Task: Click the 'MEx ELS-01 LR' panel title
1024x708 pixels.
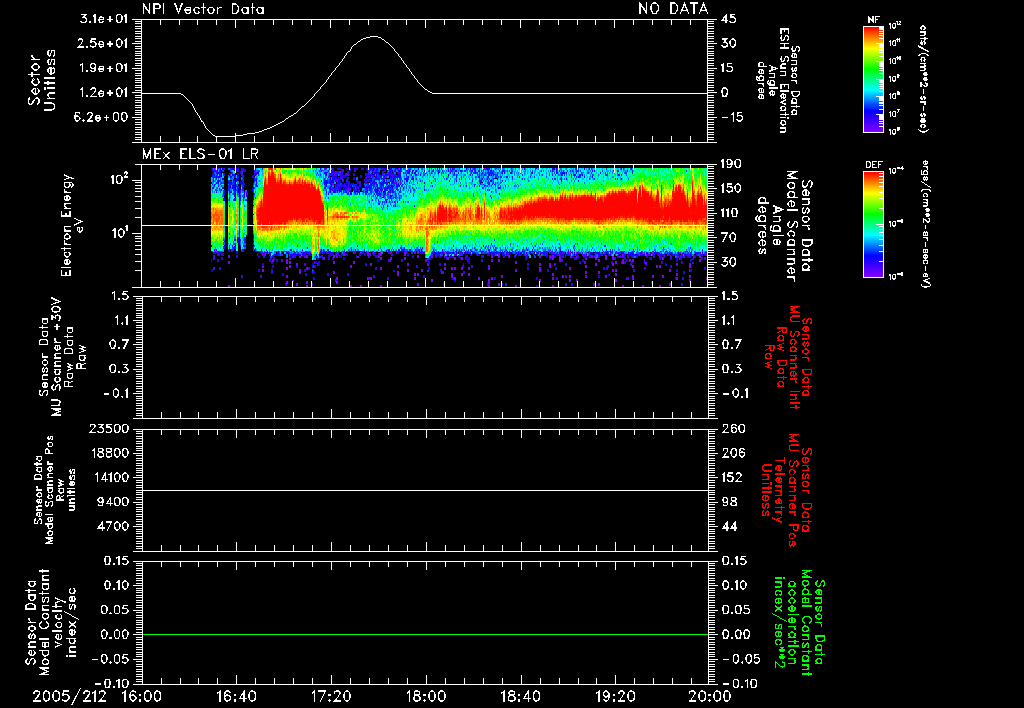Action: point(200,154)
